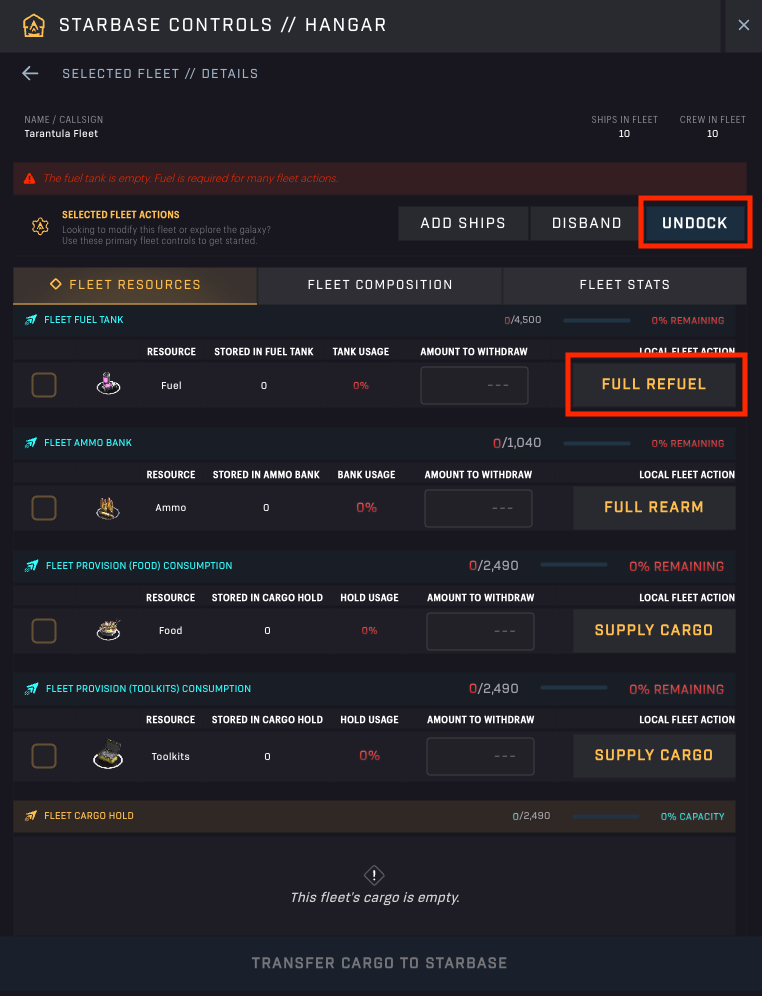Check the Toolkits row checkbox
Viewport: 762px width, 996px height.
click(44, 755)
